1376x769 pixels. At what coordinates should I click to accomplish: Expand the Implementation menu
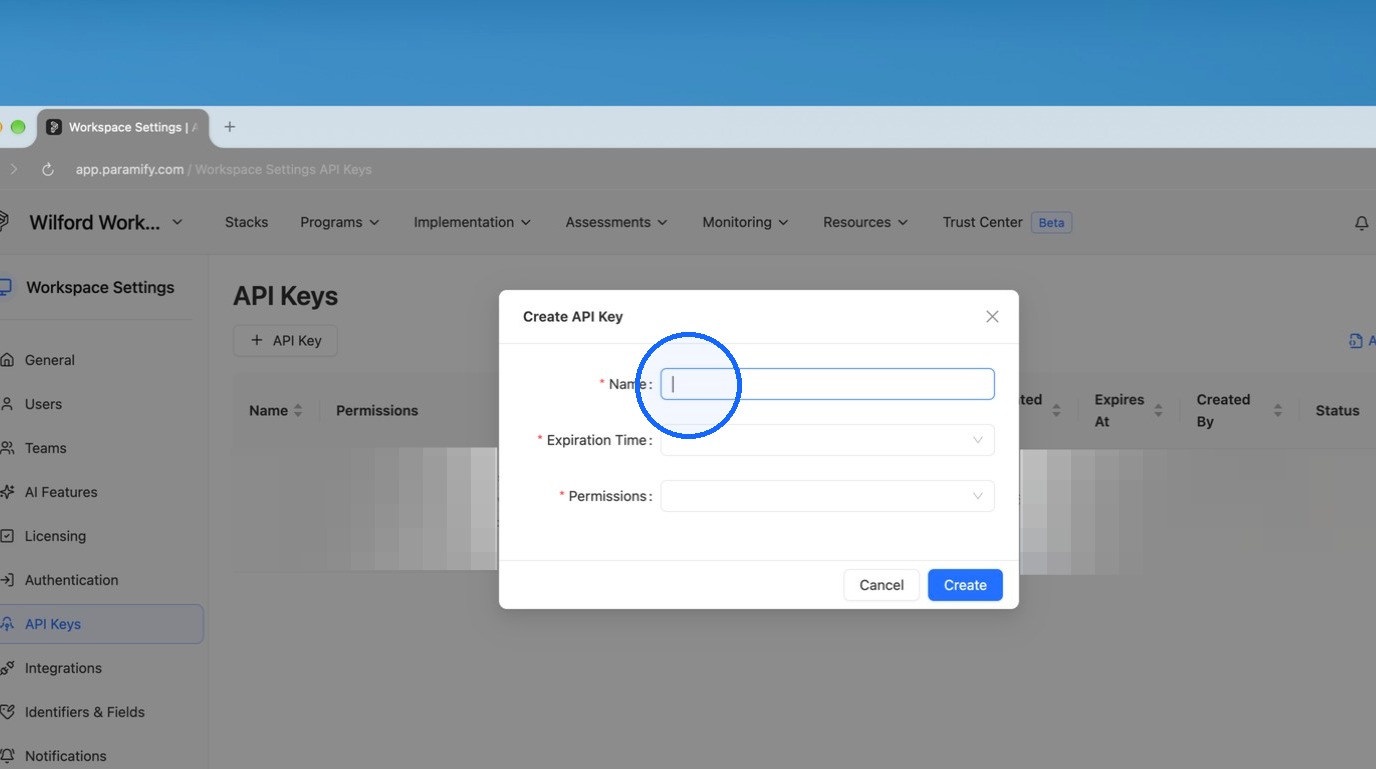pyautogui.click(x=472, y=222)
